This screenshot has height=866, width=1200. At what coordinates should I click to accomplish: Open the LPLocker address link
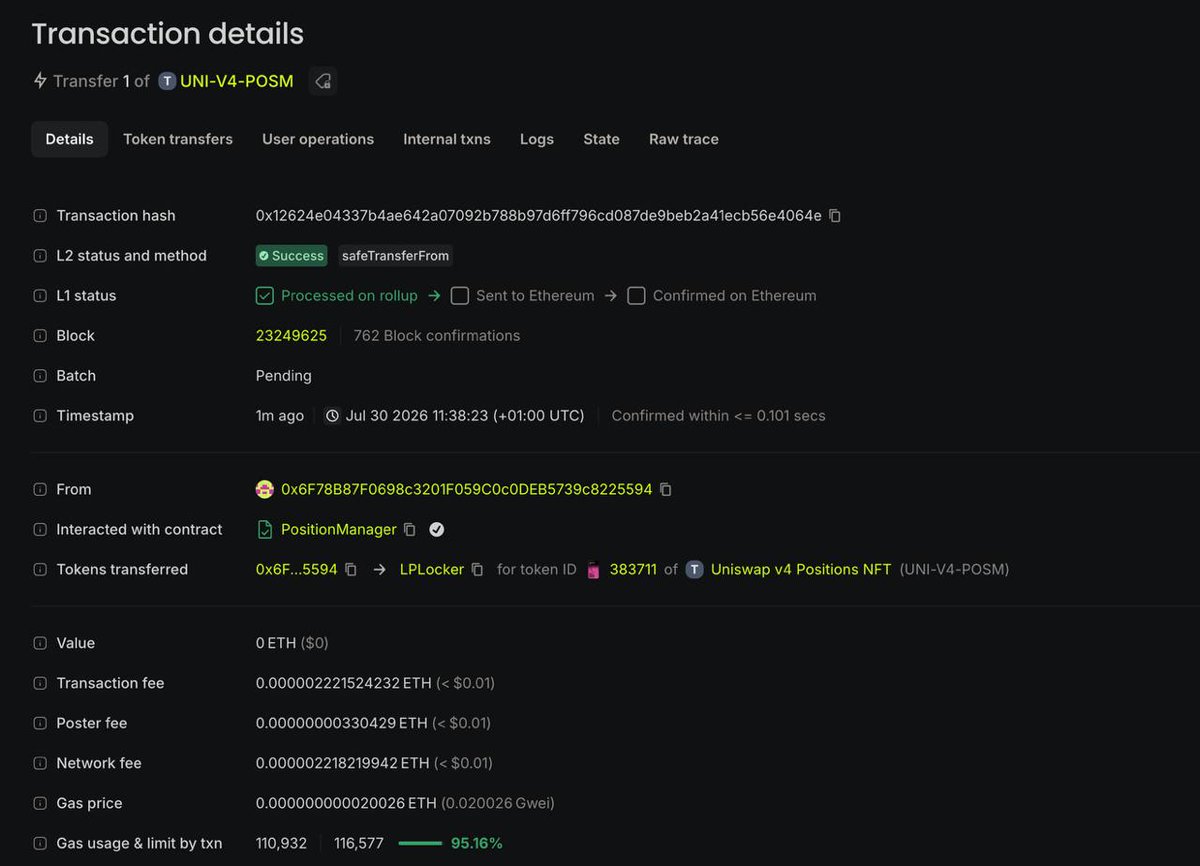pyautogui.click(x=432, y=570)
